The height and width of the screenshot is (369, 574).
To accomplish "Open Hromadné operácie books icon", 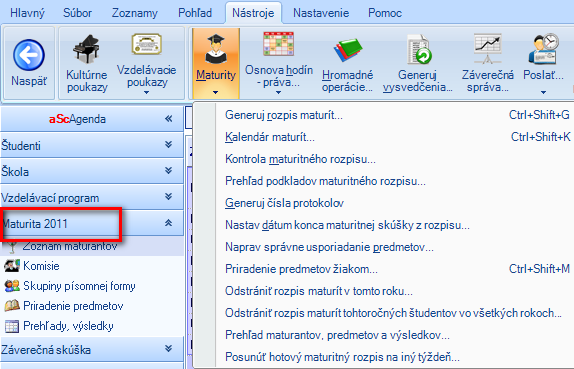I will pyautogui.click(x=347, y=50).
